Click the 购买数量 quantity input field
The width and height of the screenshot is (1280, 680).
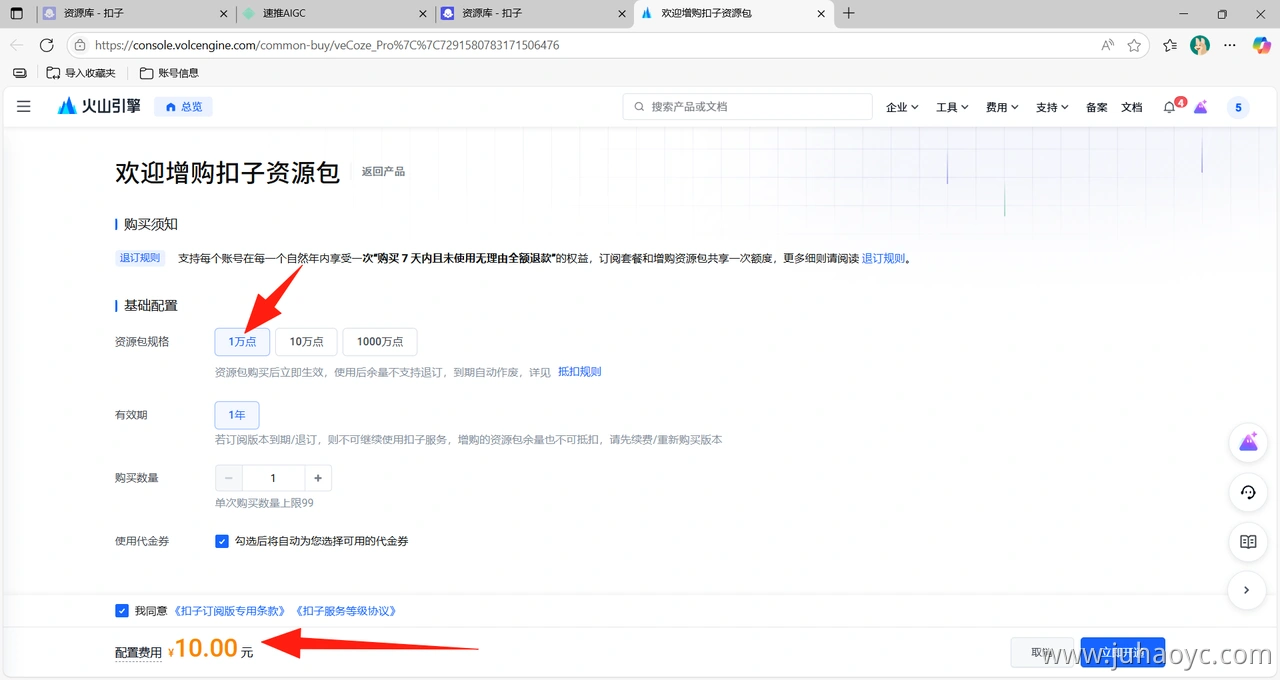point(273,478)
